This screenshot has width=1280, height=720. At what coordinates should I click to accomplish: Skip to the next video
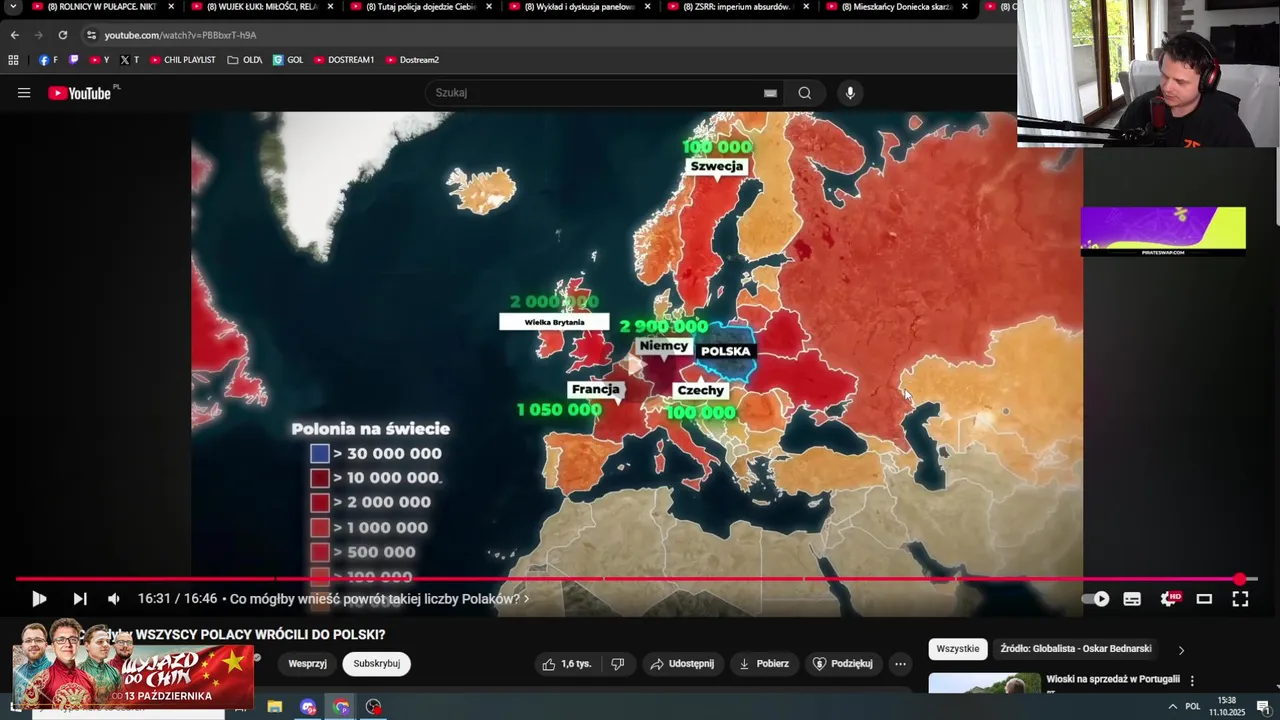[x=80, y=599]
